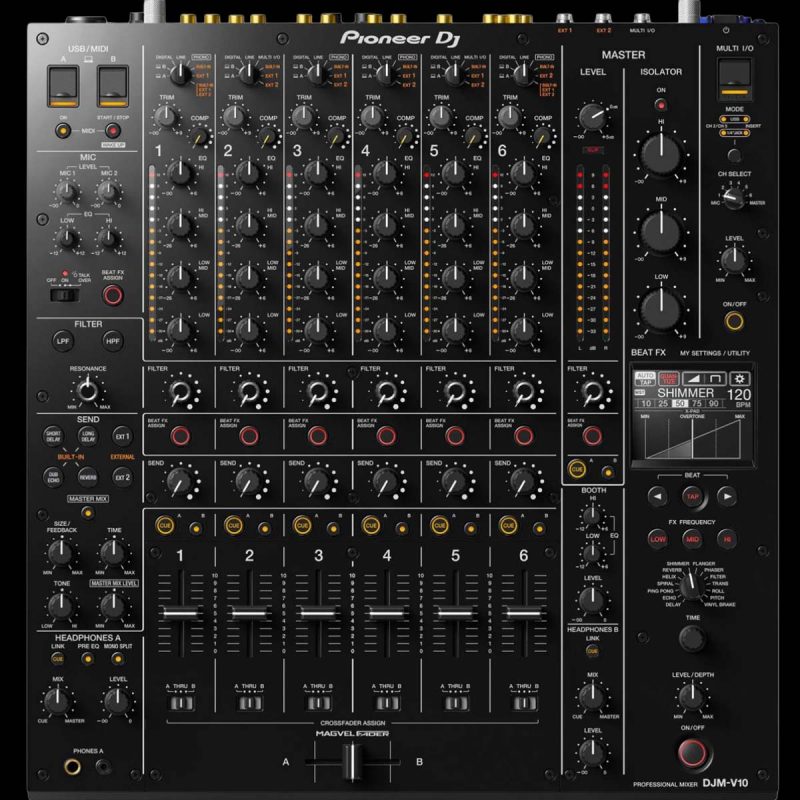This screenshot has height=800, width=800.
Task: Turn channel 1 input selector knob
Action: 180,74
